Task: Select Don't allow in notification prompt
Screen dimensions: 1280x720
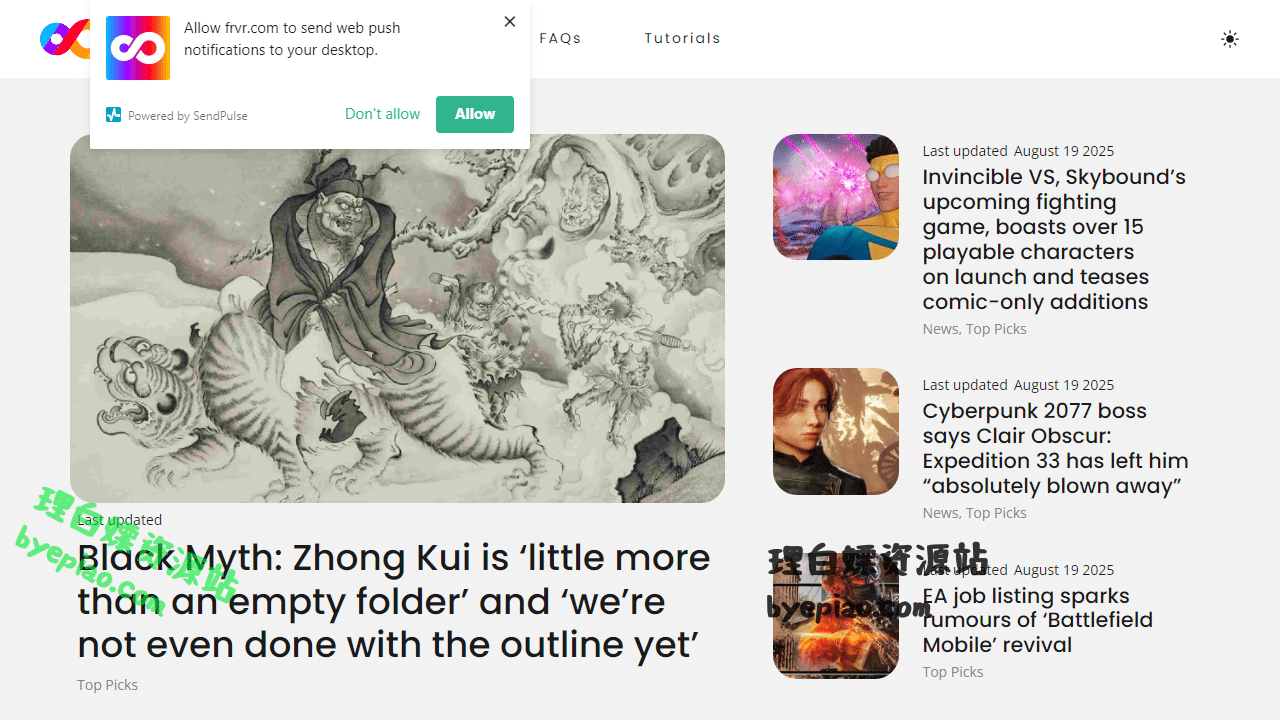Action: point(382,114)
